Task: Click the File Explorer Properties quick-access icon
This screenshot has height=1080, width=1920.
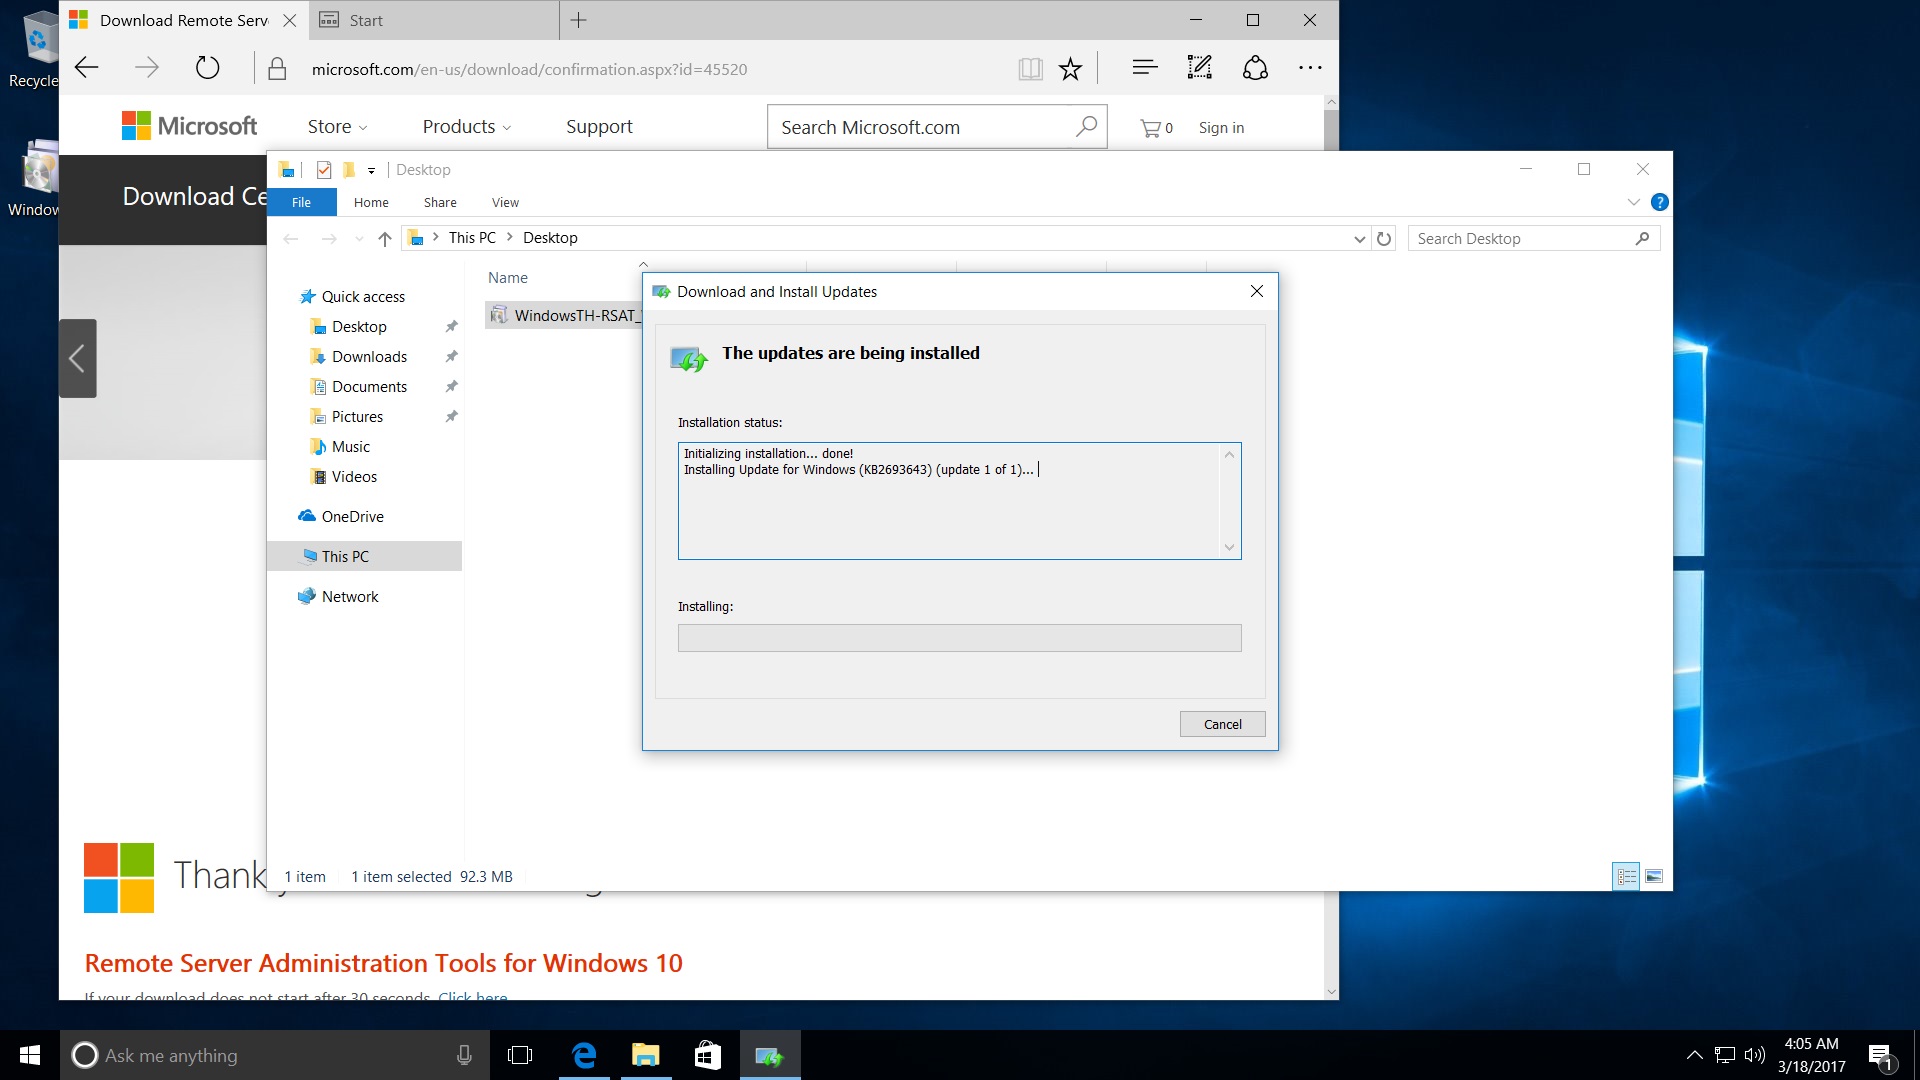Action: [323, 170]
